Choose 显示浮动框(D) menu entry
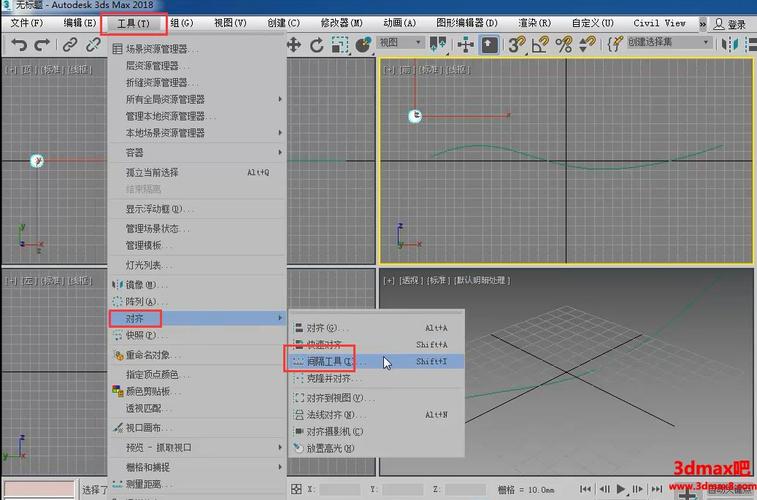This screenshot has width=757, height=500. [197, 209]
